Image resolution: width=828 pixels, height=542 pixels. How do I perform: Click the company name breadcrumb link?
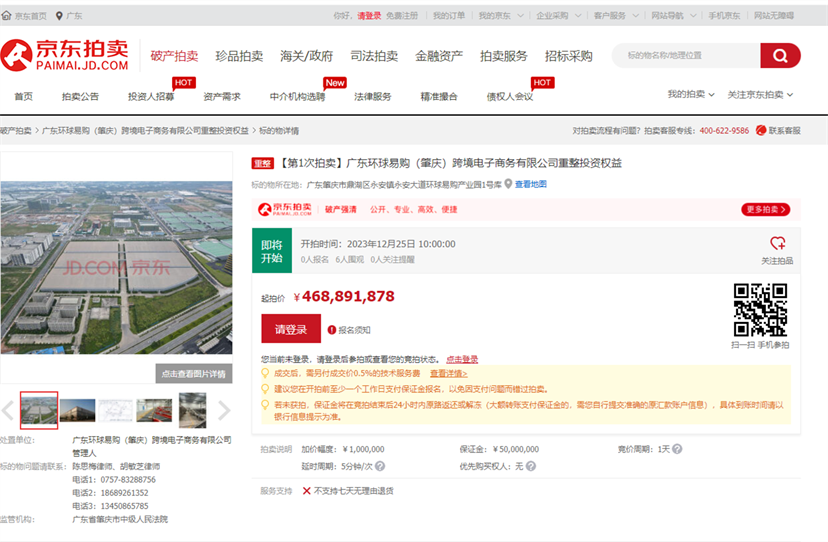click(145, 130)
